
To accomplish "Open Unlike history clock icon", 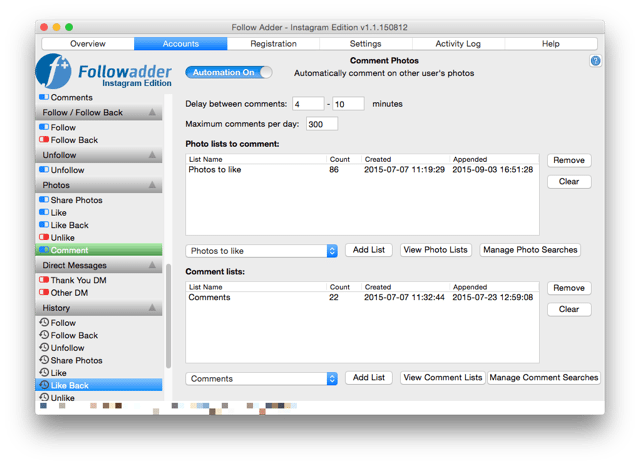I will point(44,397).
